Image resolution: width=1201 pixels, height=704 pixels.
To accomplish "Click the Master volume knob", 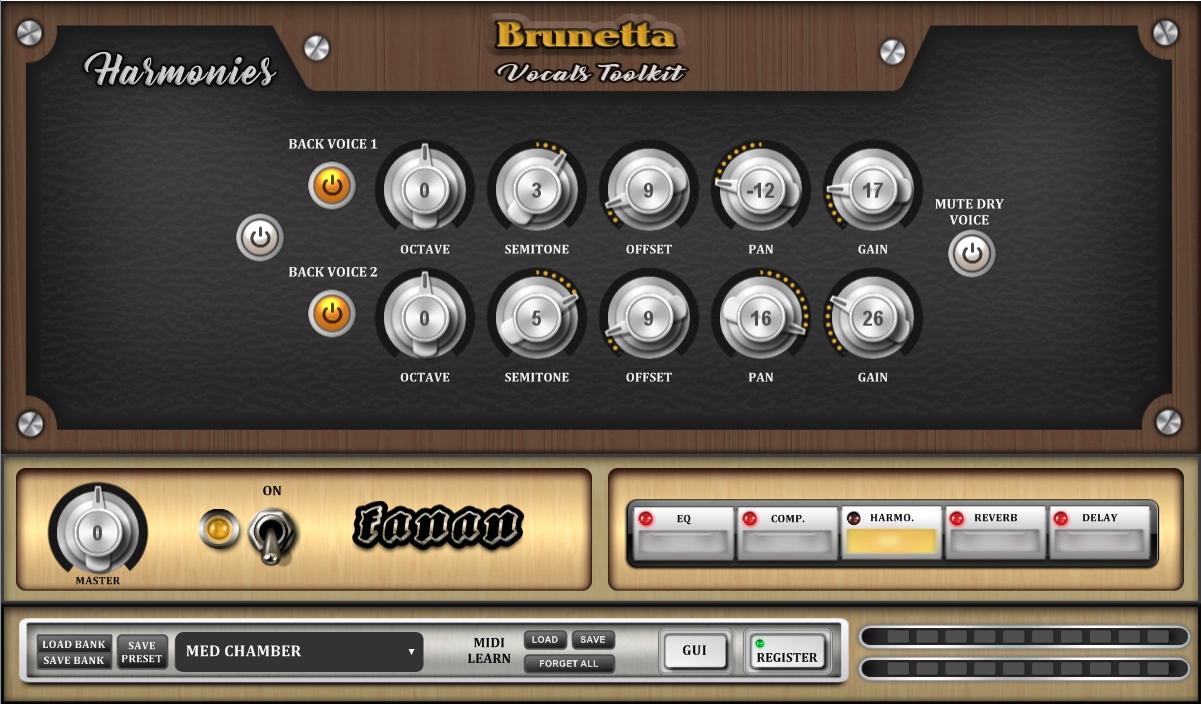I will click(x=97, y=532).
